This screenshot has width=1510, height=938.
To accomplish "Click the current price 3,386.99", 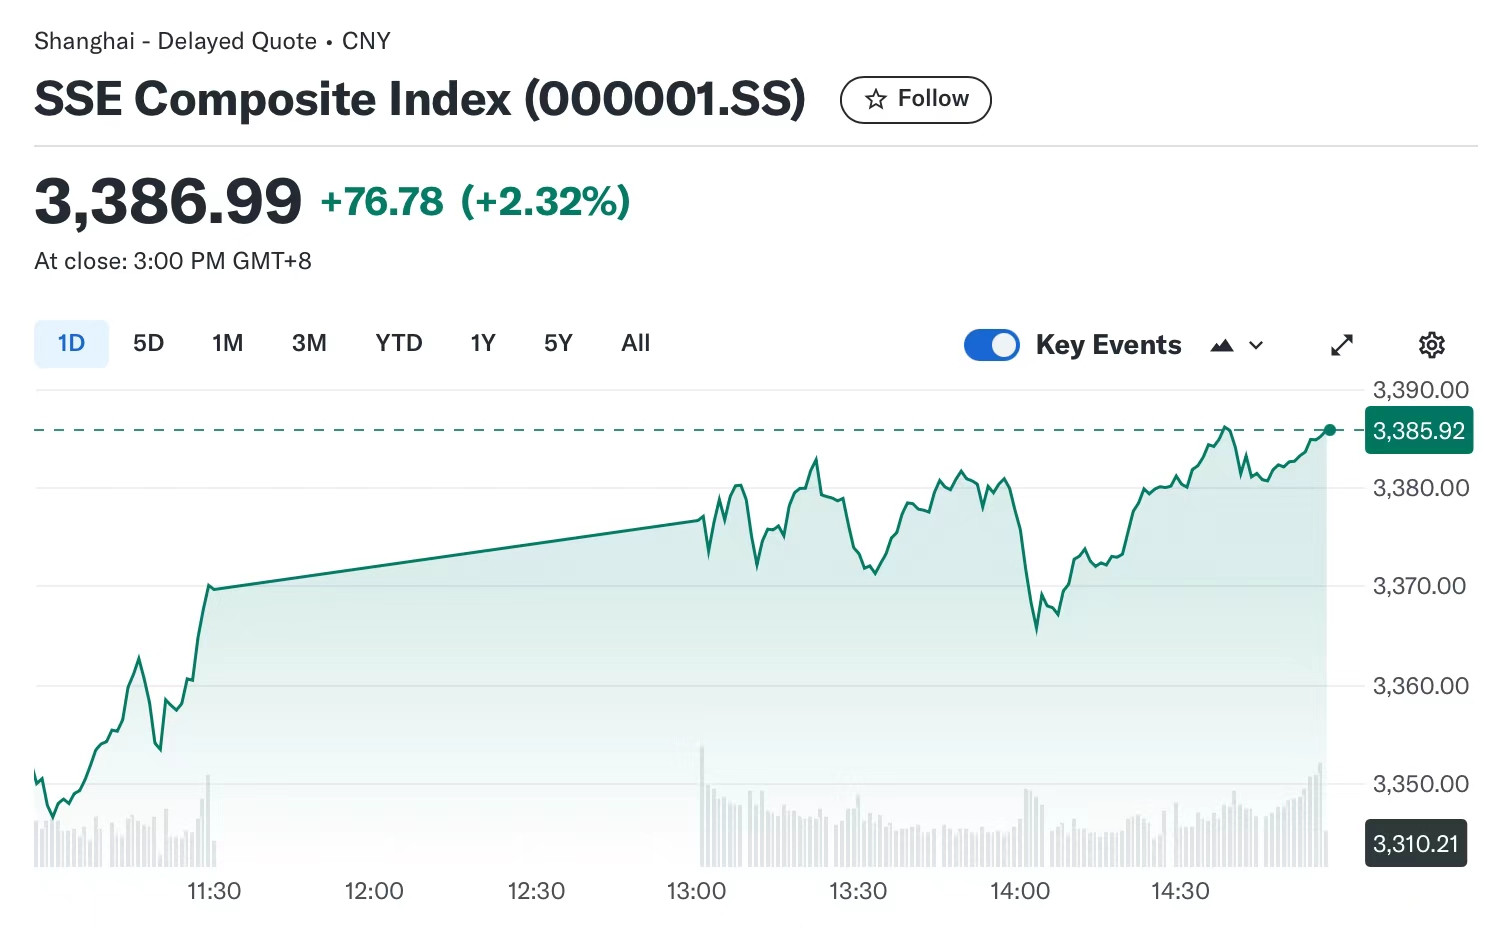I will tap(168, 201).
